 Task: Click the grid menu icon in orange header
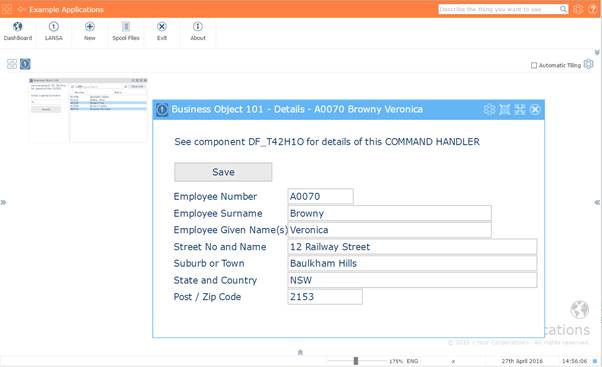pyautogui.click(x=7, y=9)
